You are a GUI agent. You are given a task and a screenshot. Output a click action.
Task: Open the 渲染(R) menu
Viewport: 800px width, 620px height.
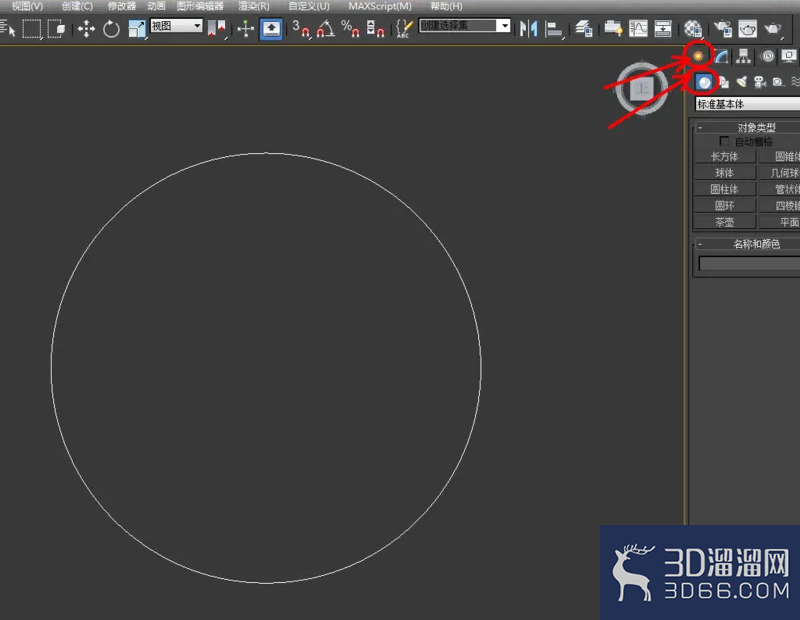pos(254,6)
